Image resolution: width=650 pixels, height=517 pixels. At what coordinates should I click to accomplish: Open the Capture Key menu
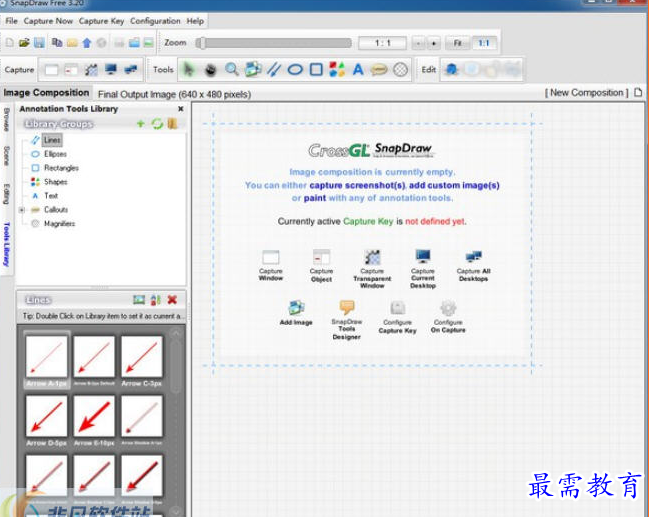coord(101,21)
